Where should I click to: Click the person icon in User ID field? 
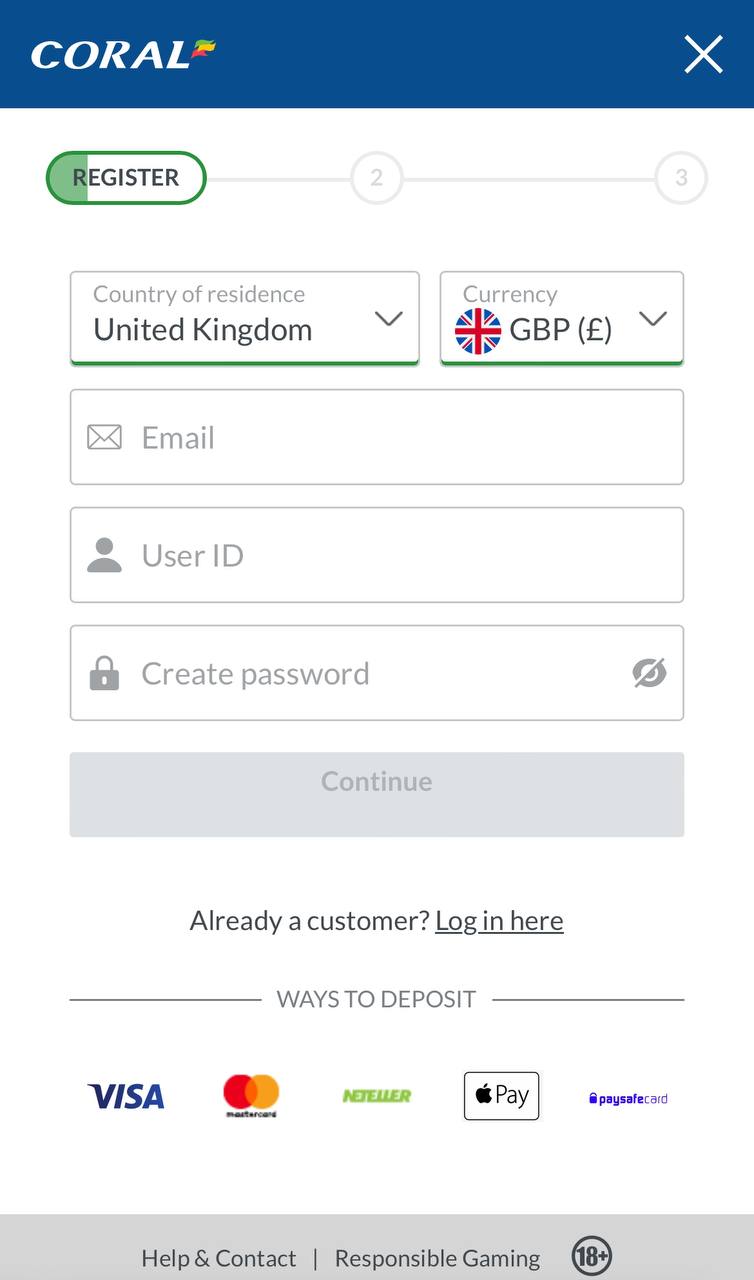(x=104, y=555)
